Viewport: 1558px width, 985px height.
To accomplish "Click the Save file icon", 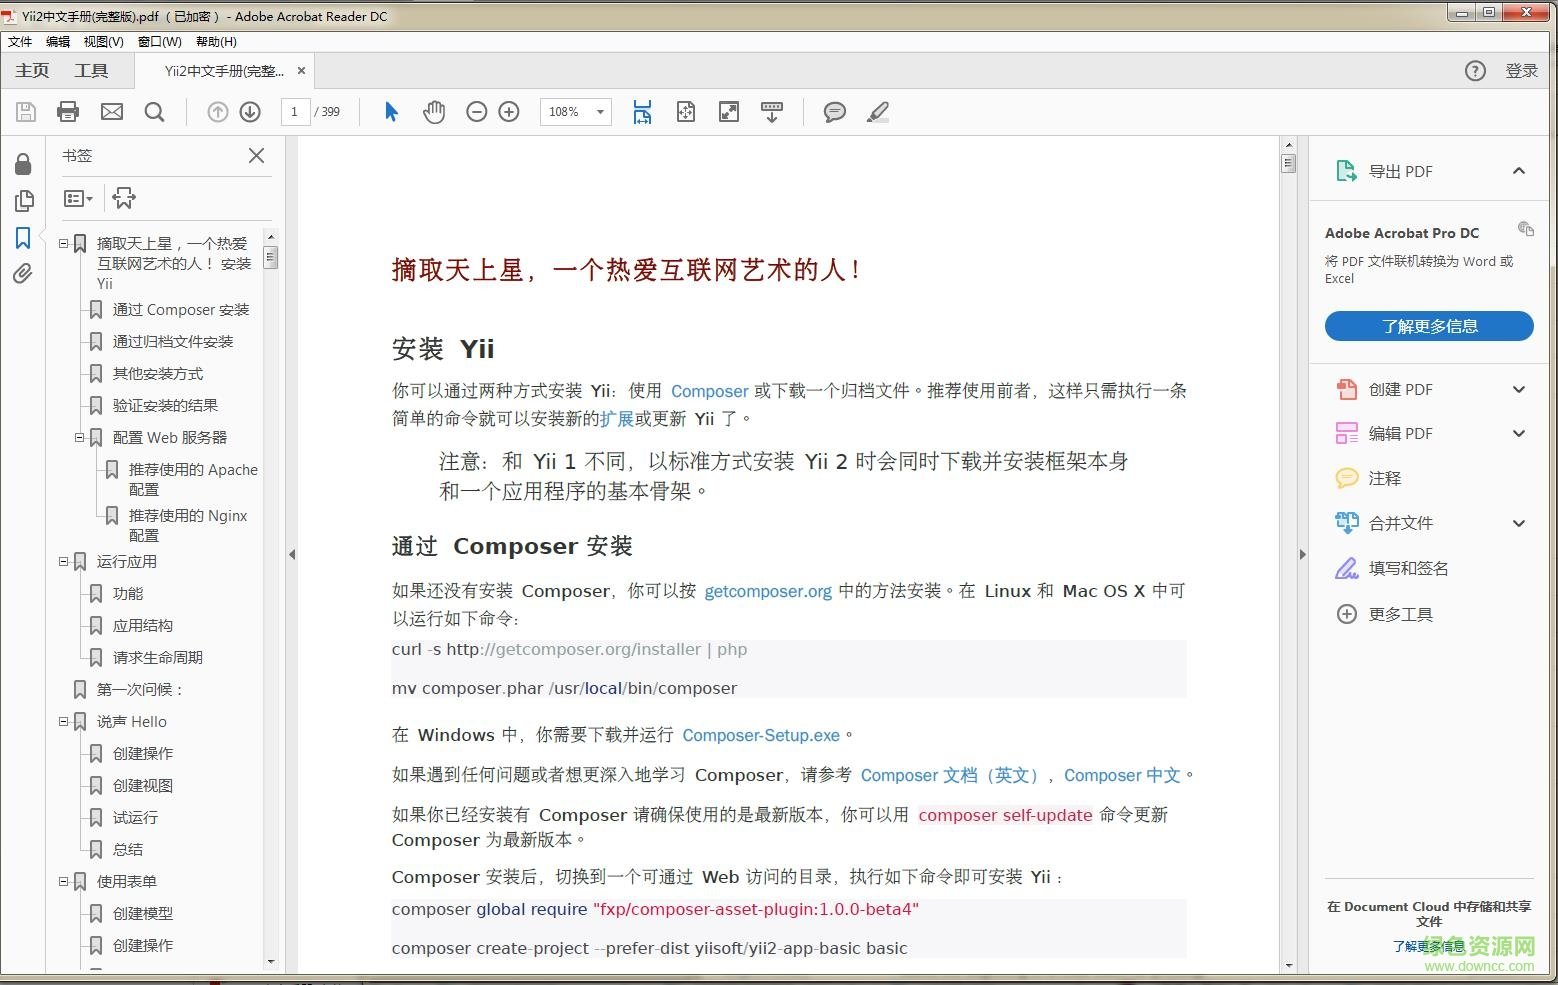I will [x=26, y=112].
